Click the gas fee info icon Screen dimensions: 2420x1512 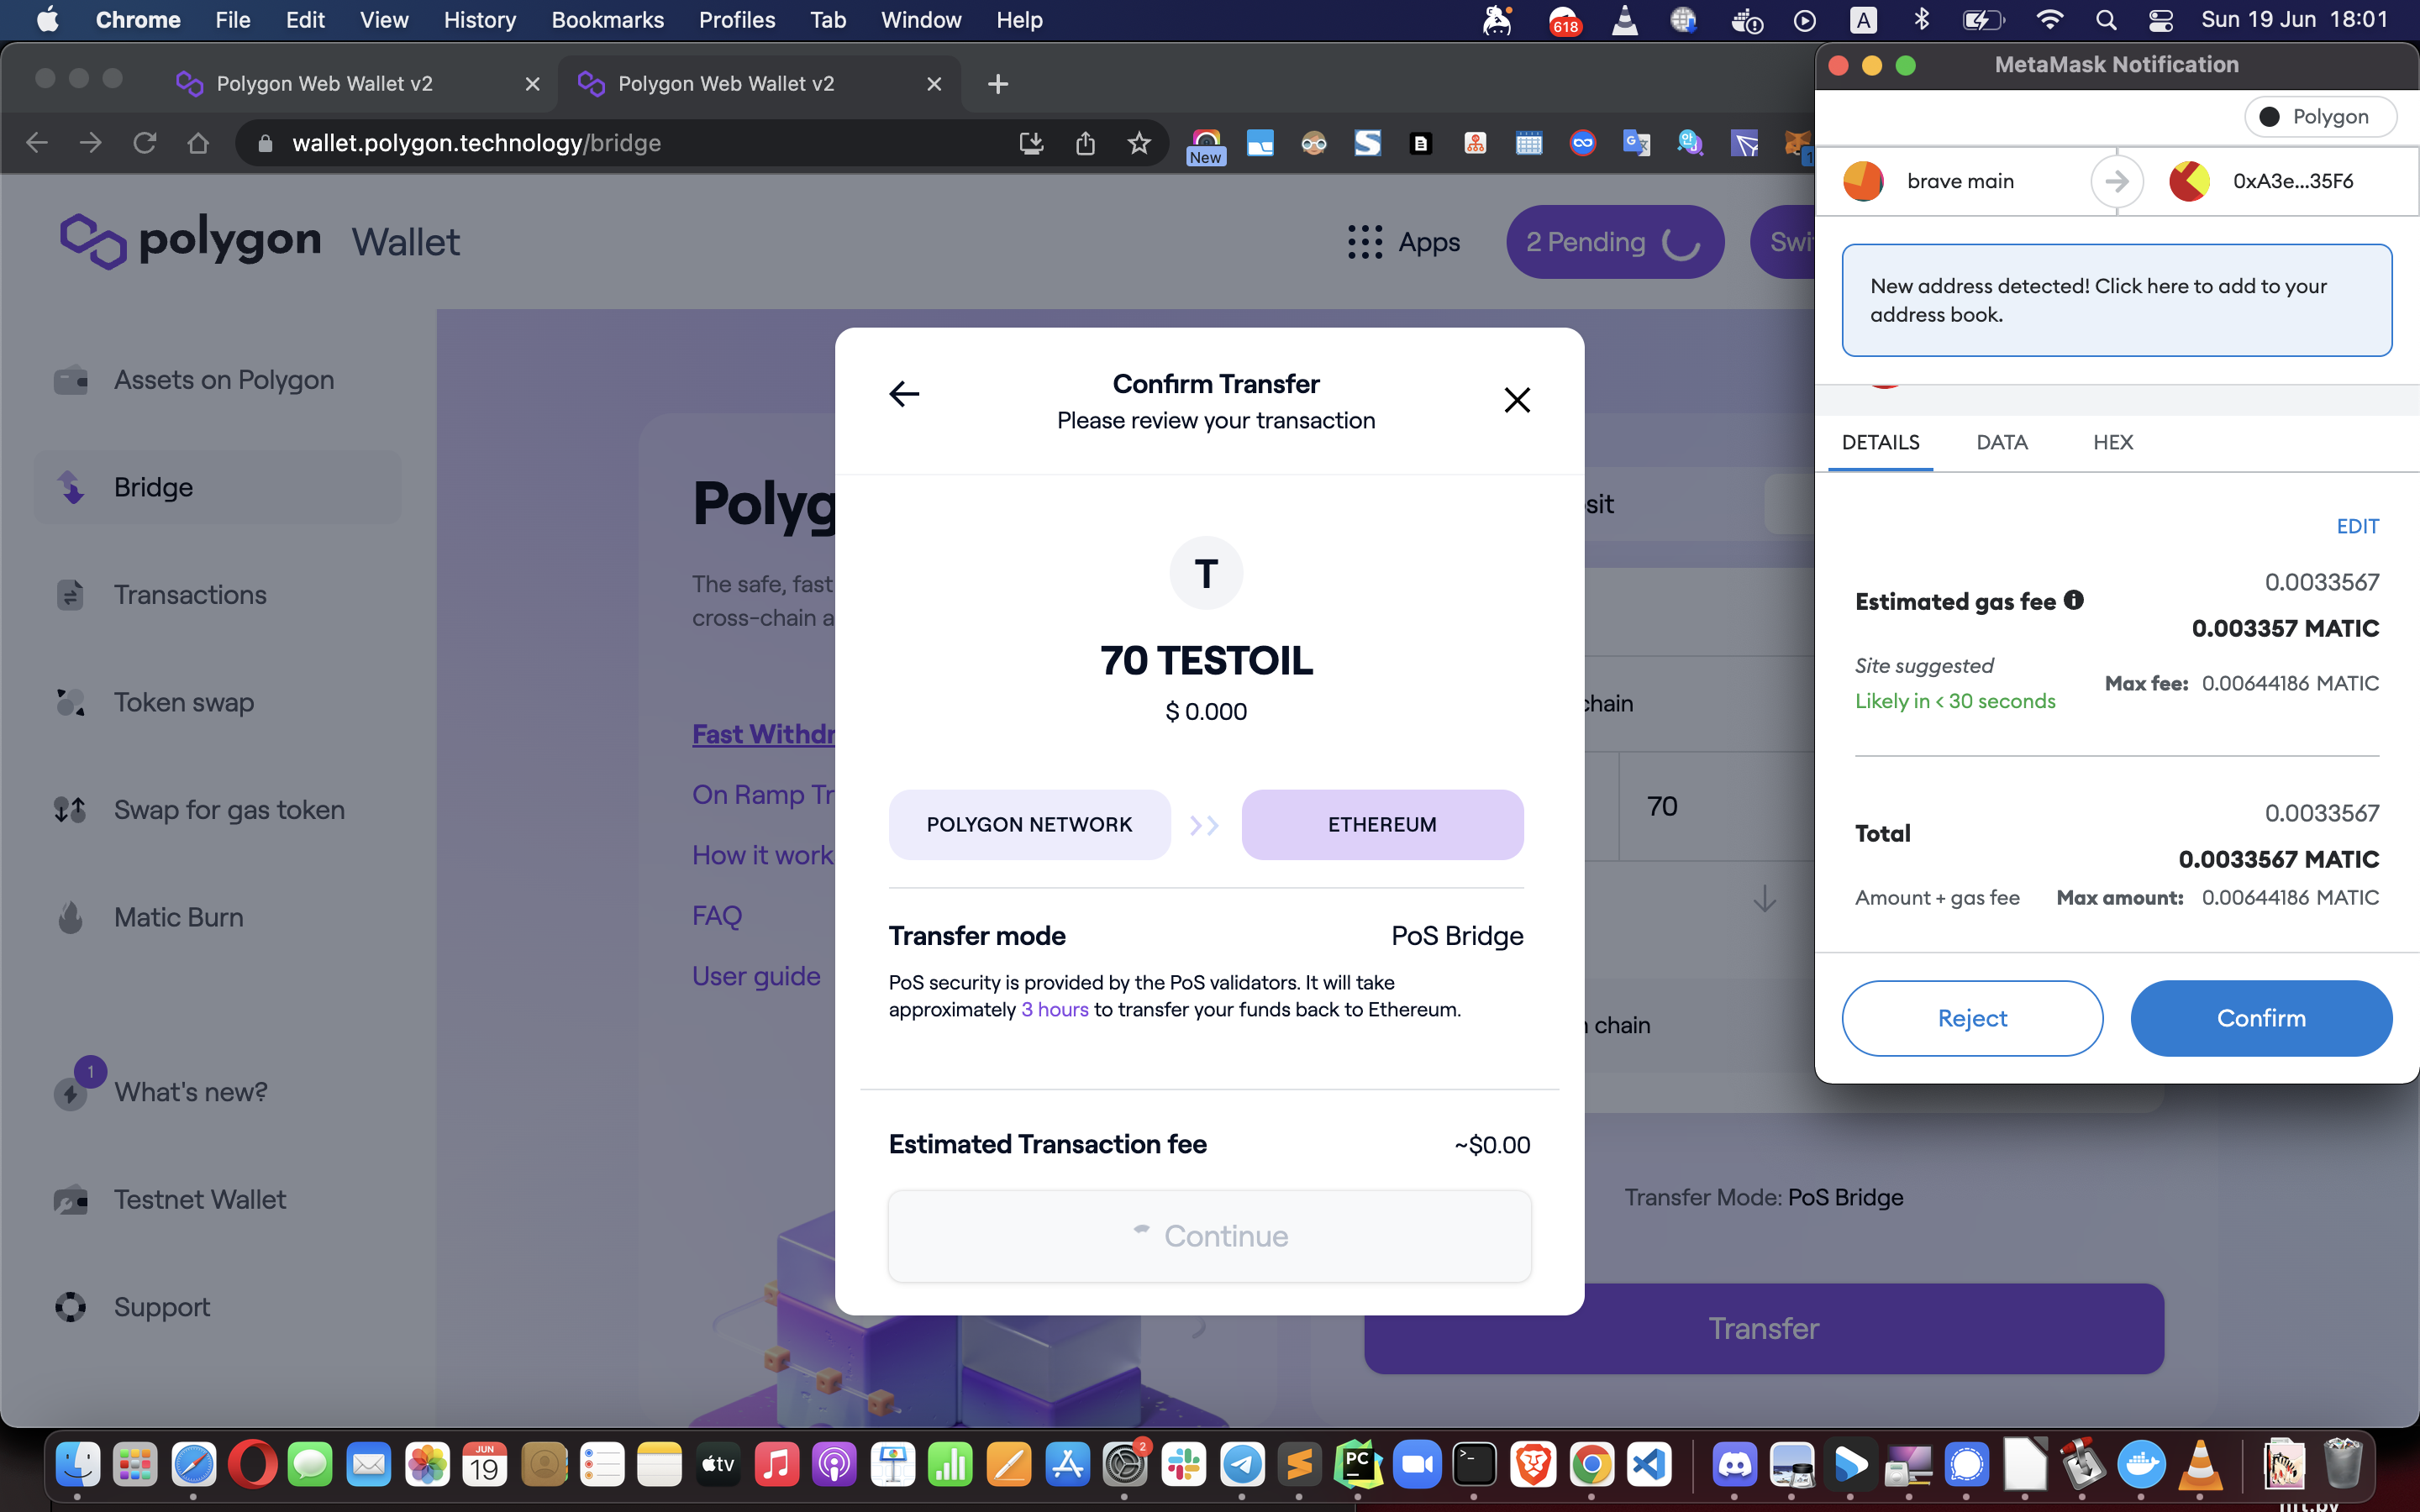coord(2074,600)
